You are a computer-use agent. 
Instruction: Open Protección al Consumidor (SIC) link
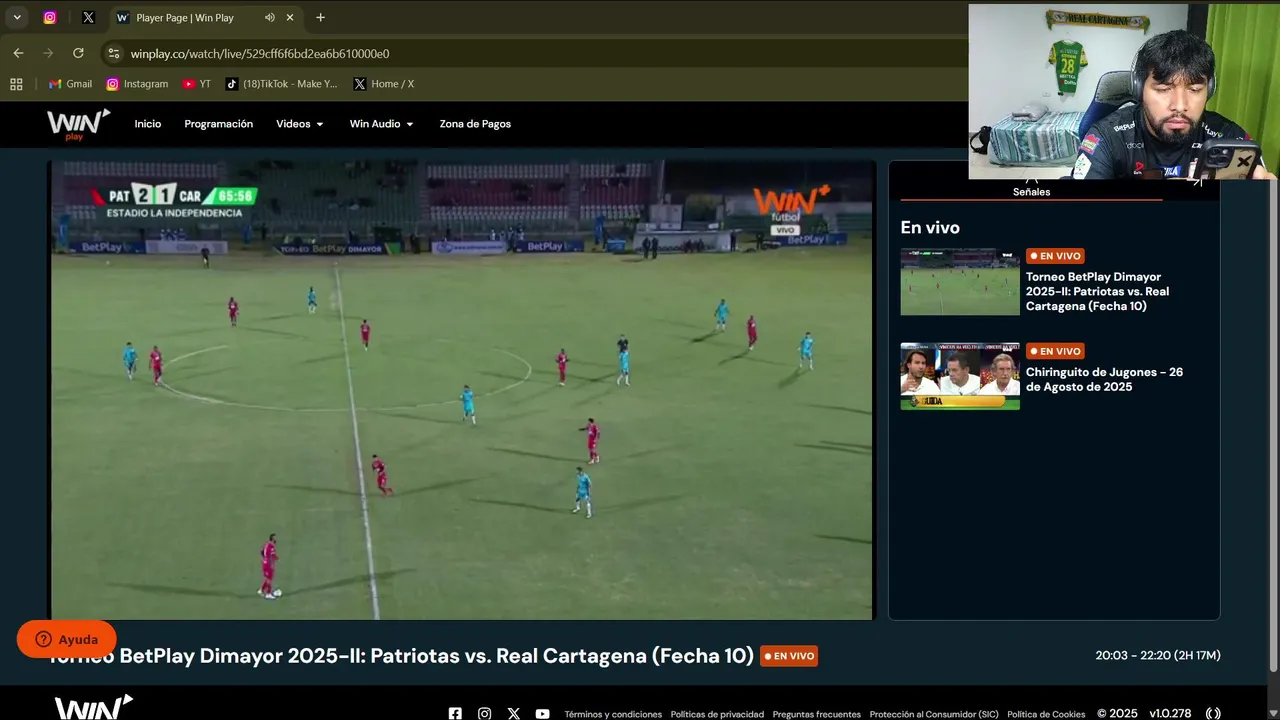pos(934,714)
